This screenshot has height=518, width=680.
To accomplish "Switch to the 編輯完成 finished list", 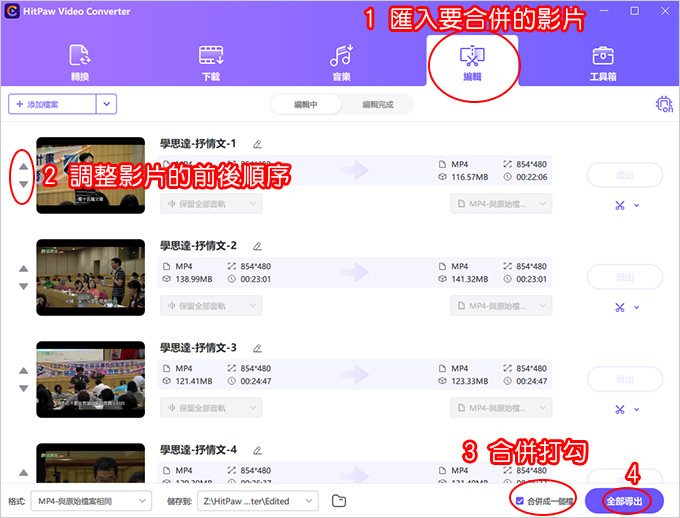I will click(x=378, y=105).
